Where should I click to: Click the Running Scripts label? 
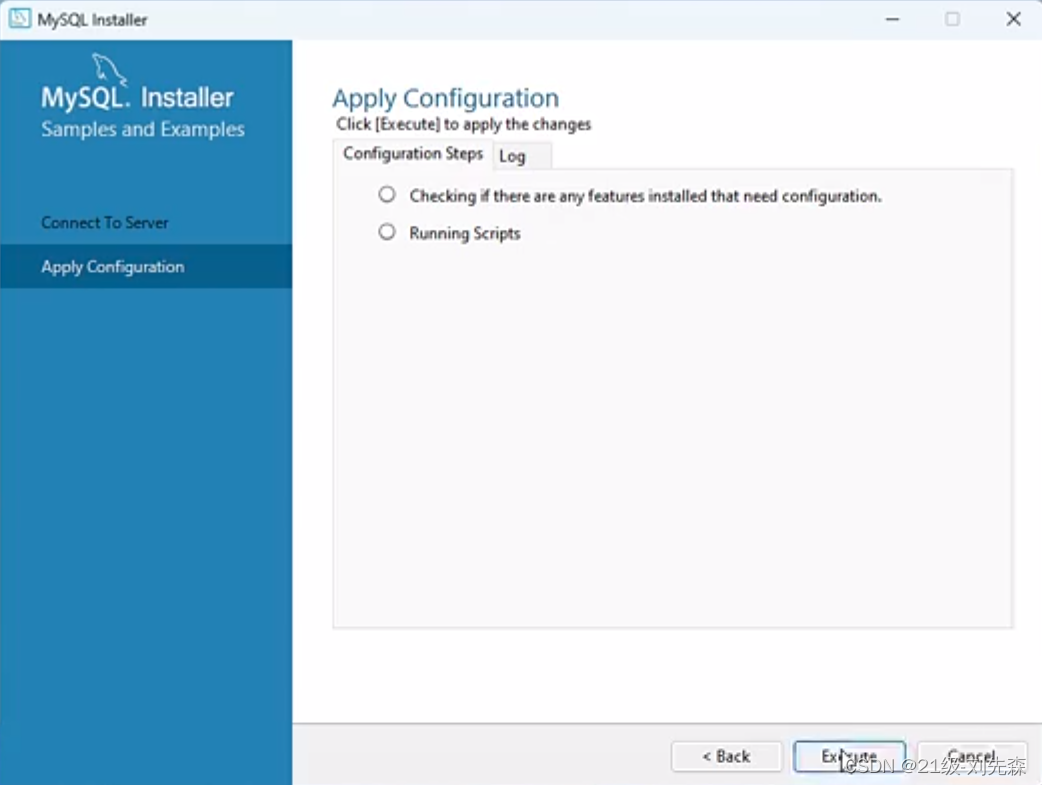[x=464, y=232]
